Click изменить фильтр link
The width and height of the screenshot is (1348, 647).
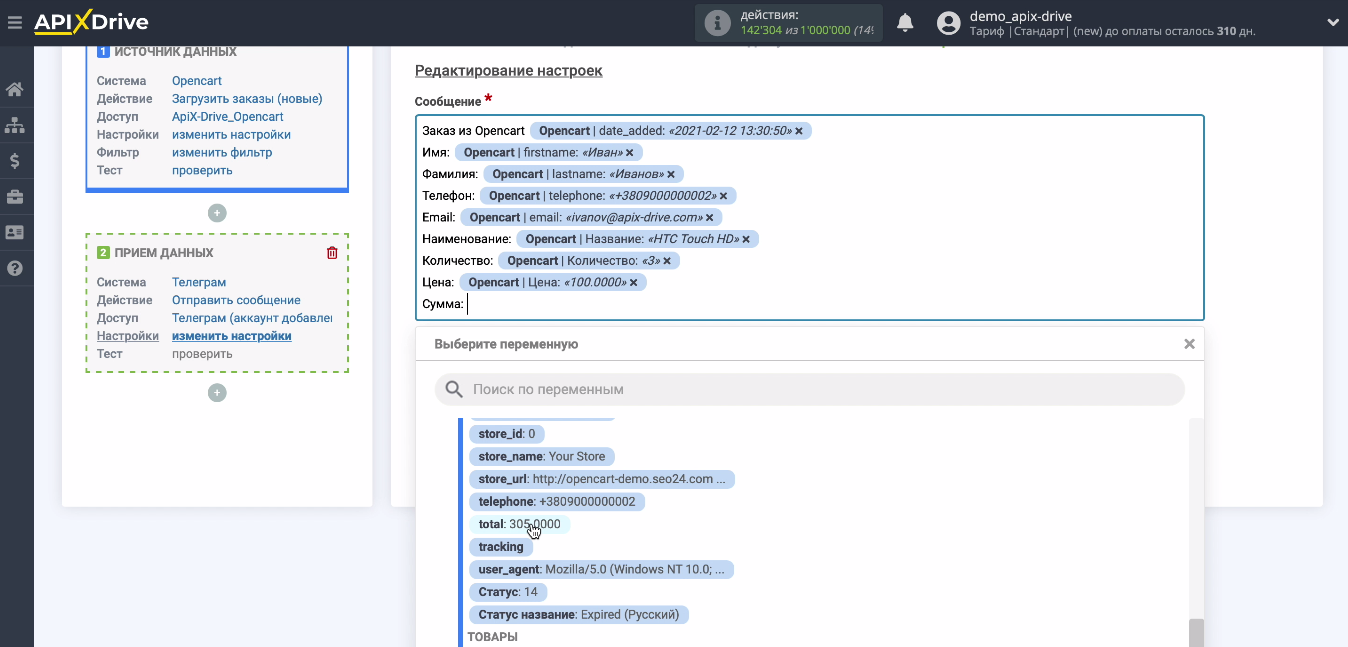tap(222, 153)
